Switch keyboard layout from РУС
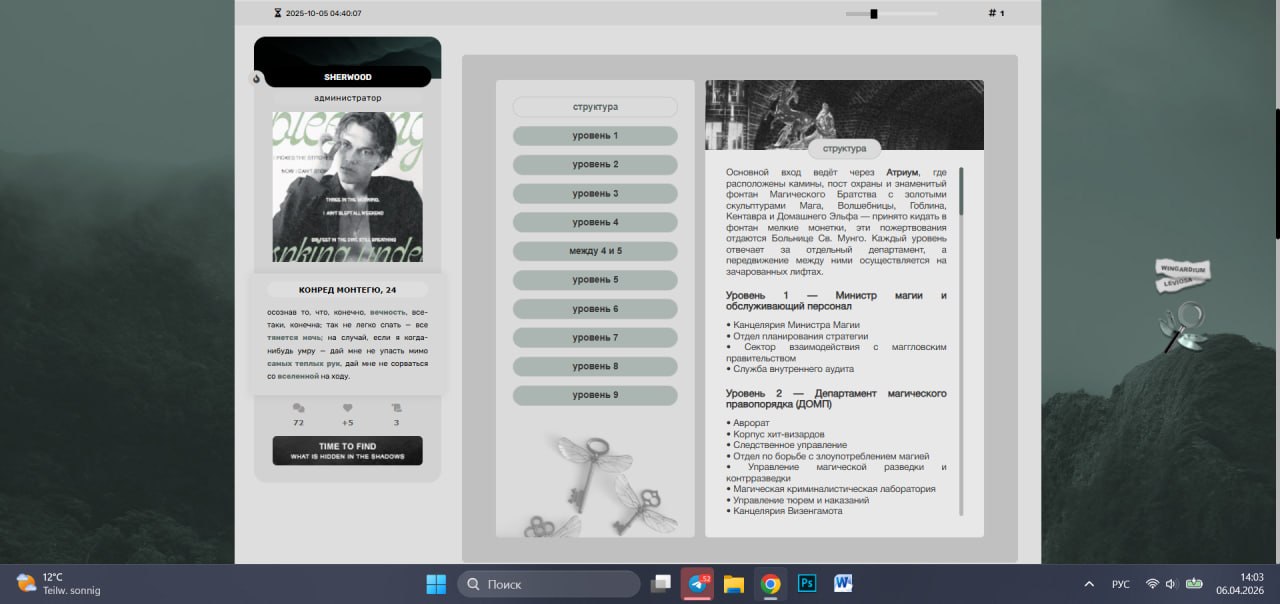Image resolution: width=1280 pixels, height=604 pixels. (1121, 583)
